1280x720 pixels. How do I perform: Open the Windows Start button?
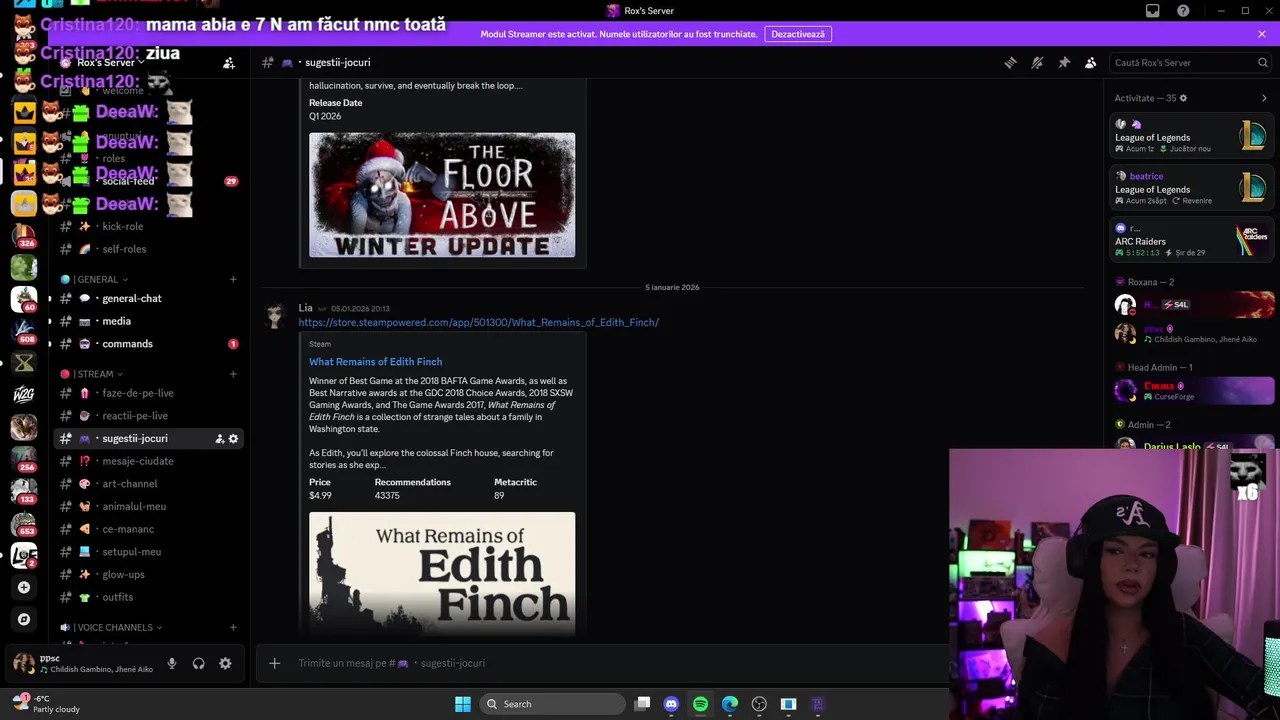pyautogui.click(x=463, y=704)
